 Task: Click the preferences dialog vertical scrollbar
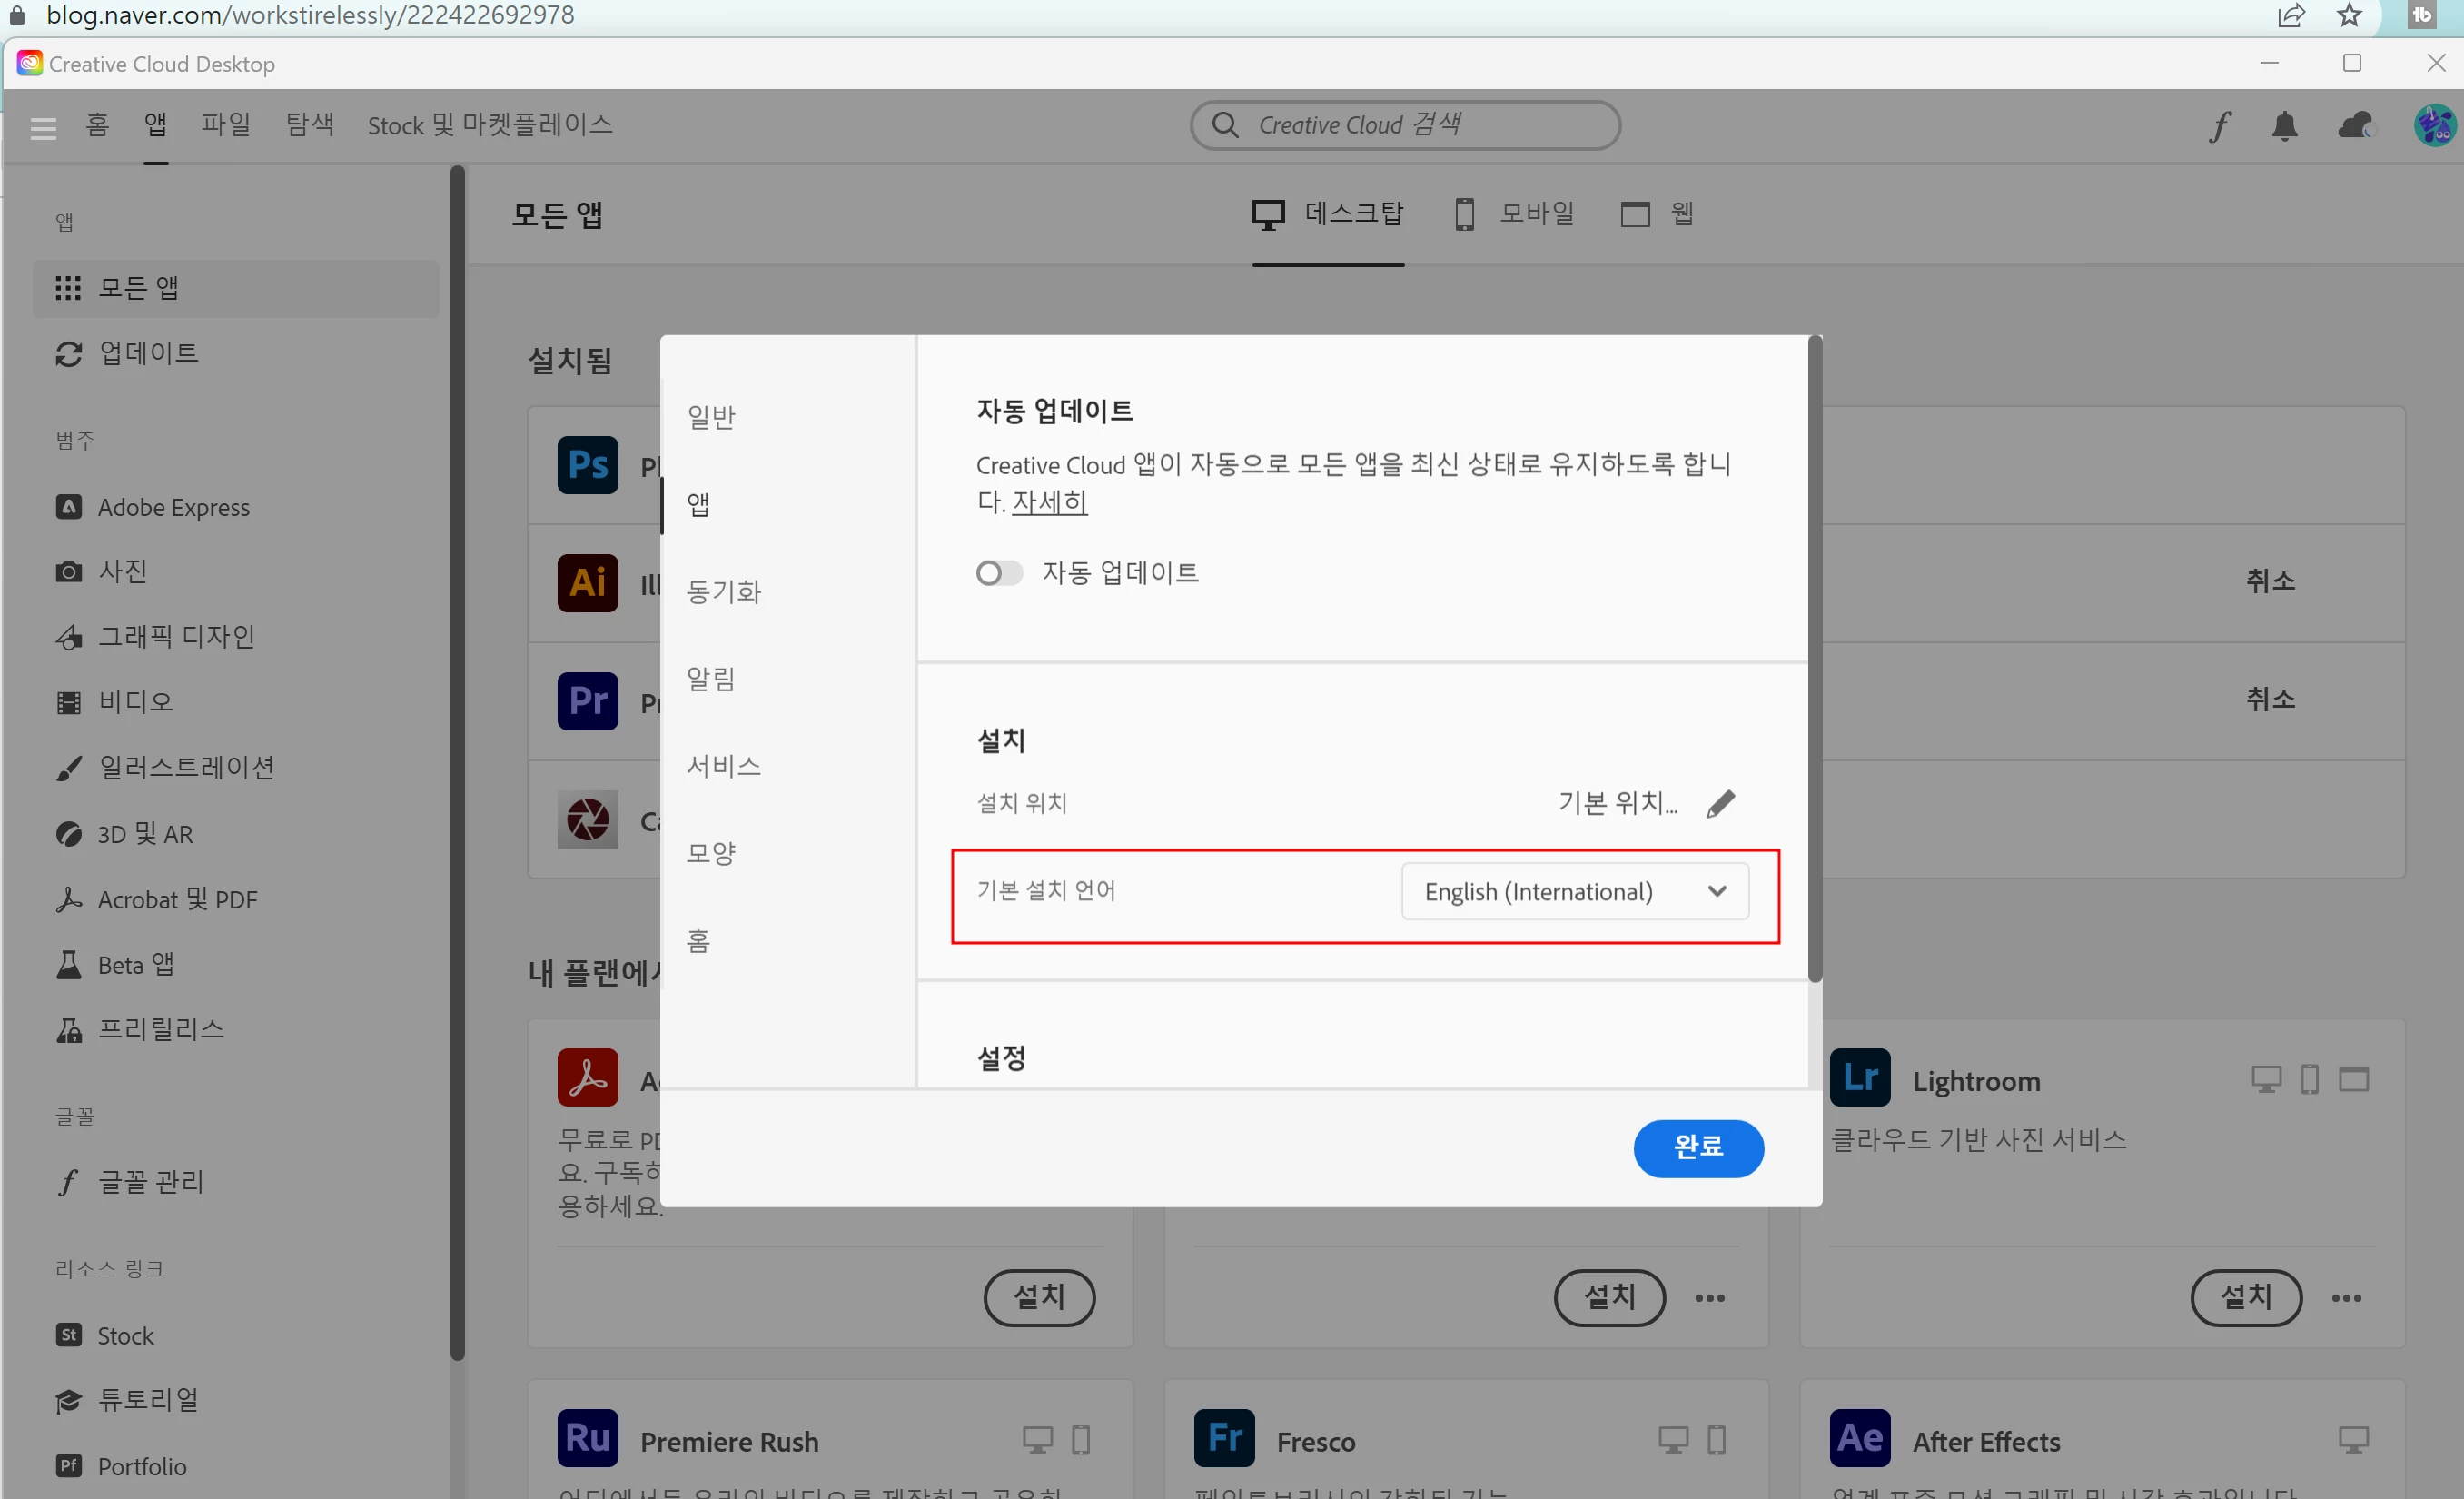click(1814, 660)
